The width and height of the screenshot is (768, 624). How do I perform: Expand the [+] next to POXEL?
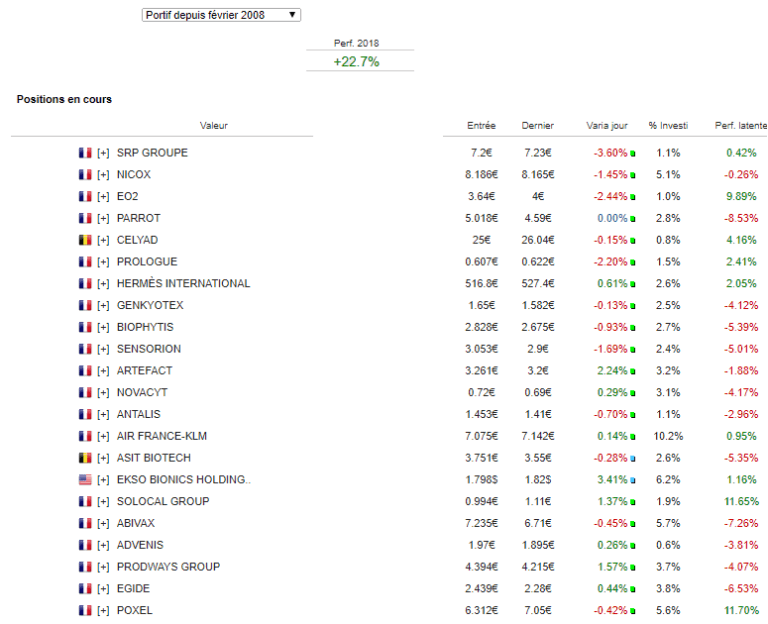(103, 611)
